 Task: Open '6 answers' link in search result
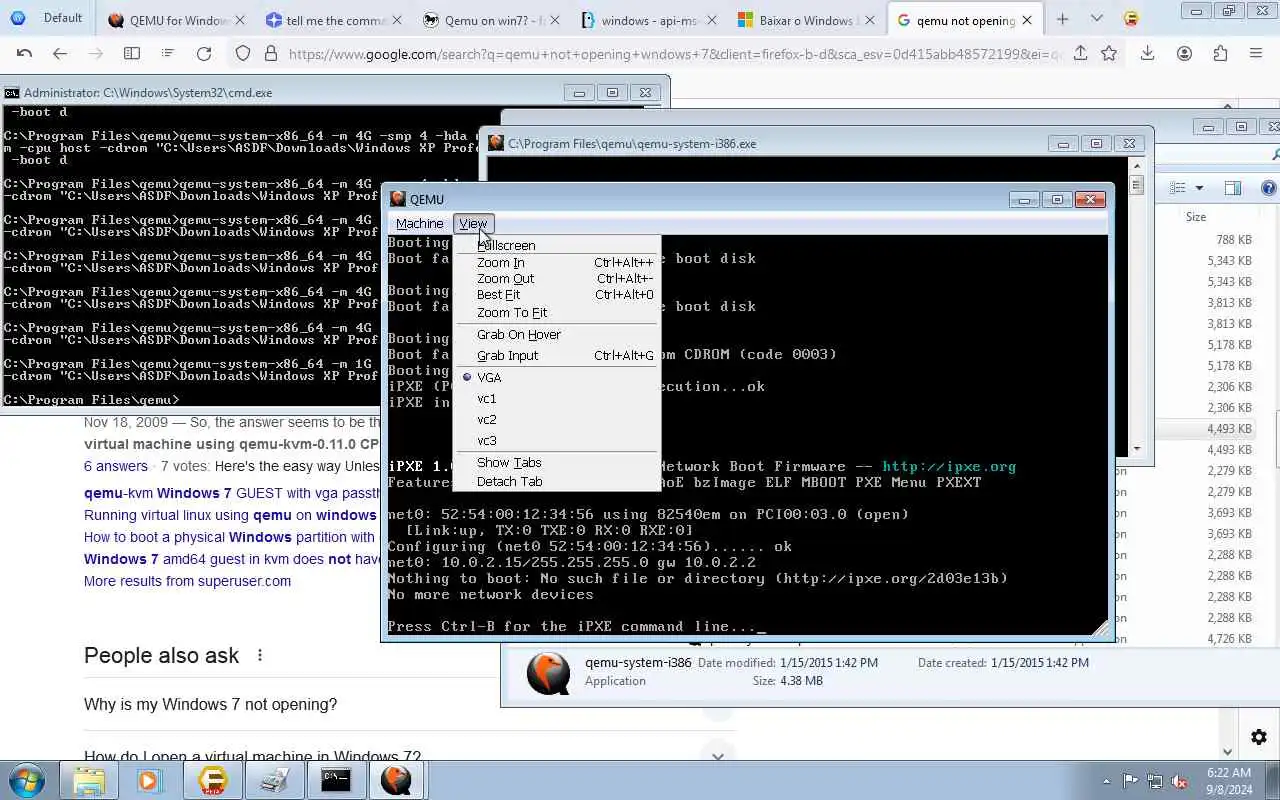(x=116, y=466)
